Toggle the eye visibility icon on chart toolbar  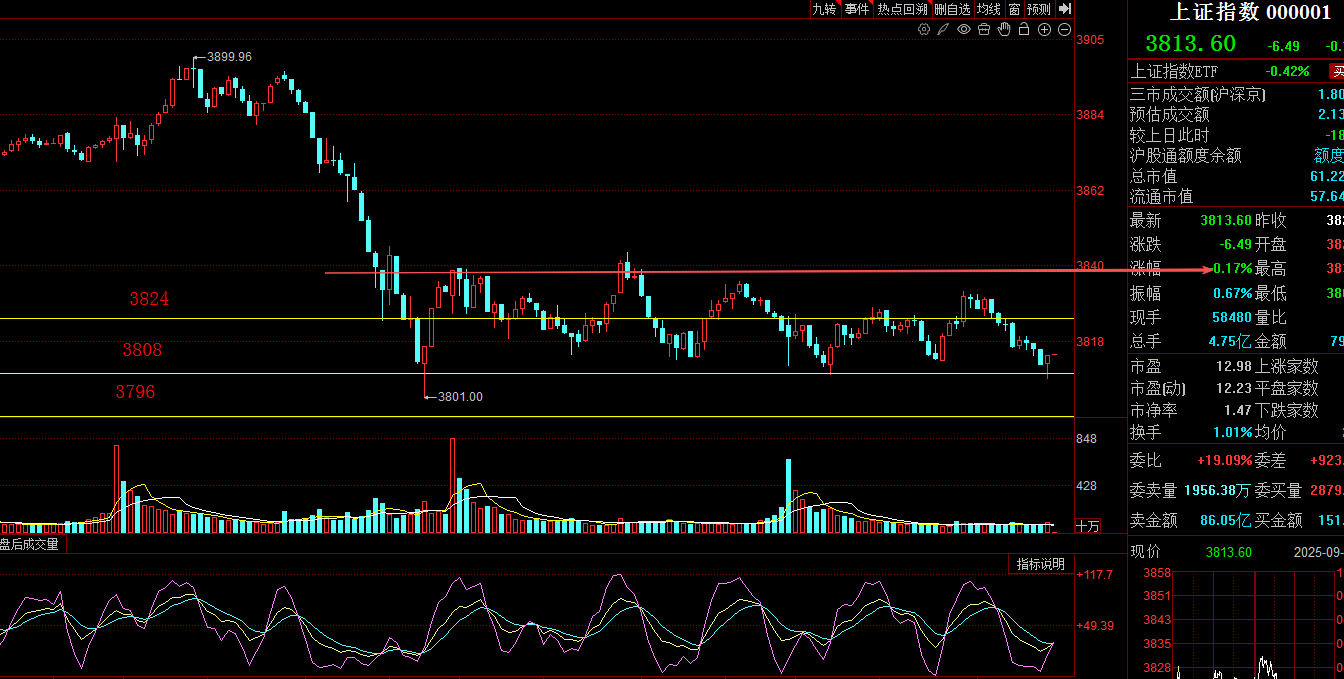pos(964,29)
